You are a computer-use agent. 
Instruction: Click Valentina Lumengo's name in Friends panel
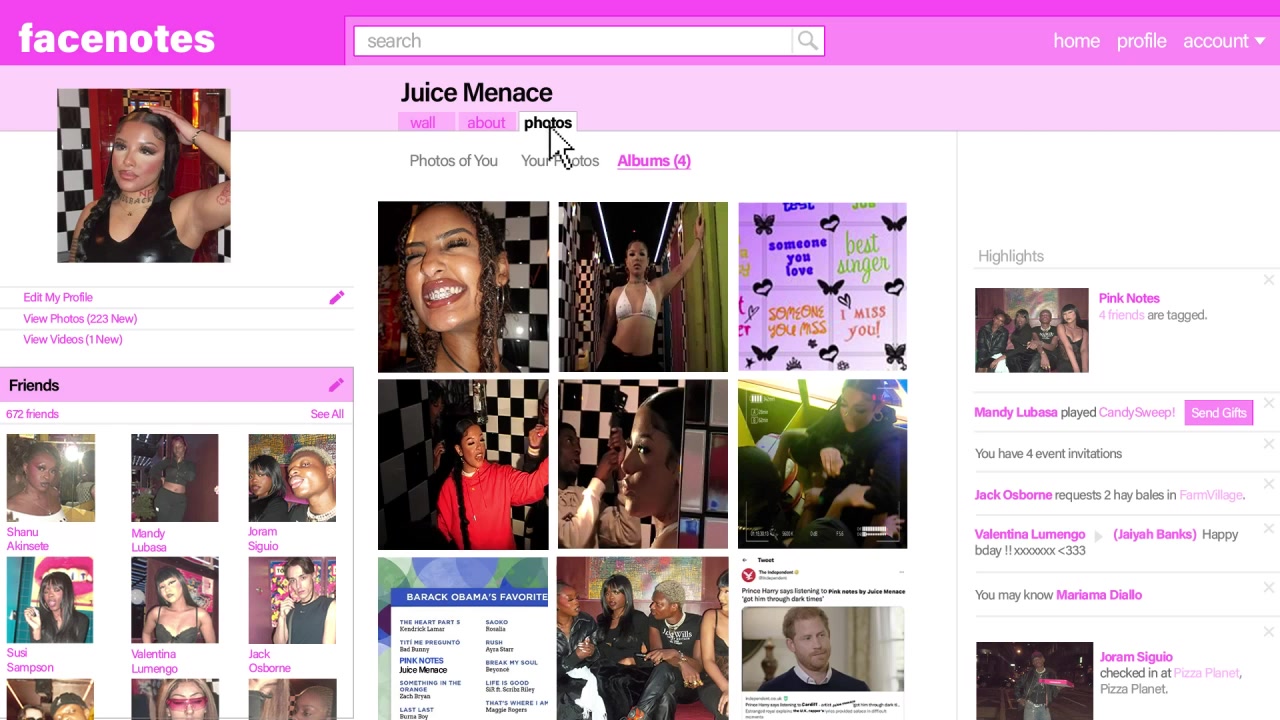tap(154, 661)
